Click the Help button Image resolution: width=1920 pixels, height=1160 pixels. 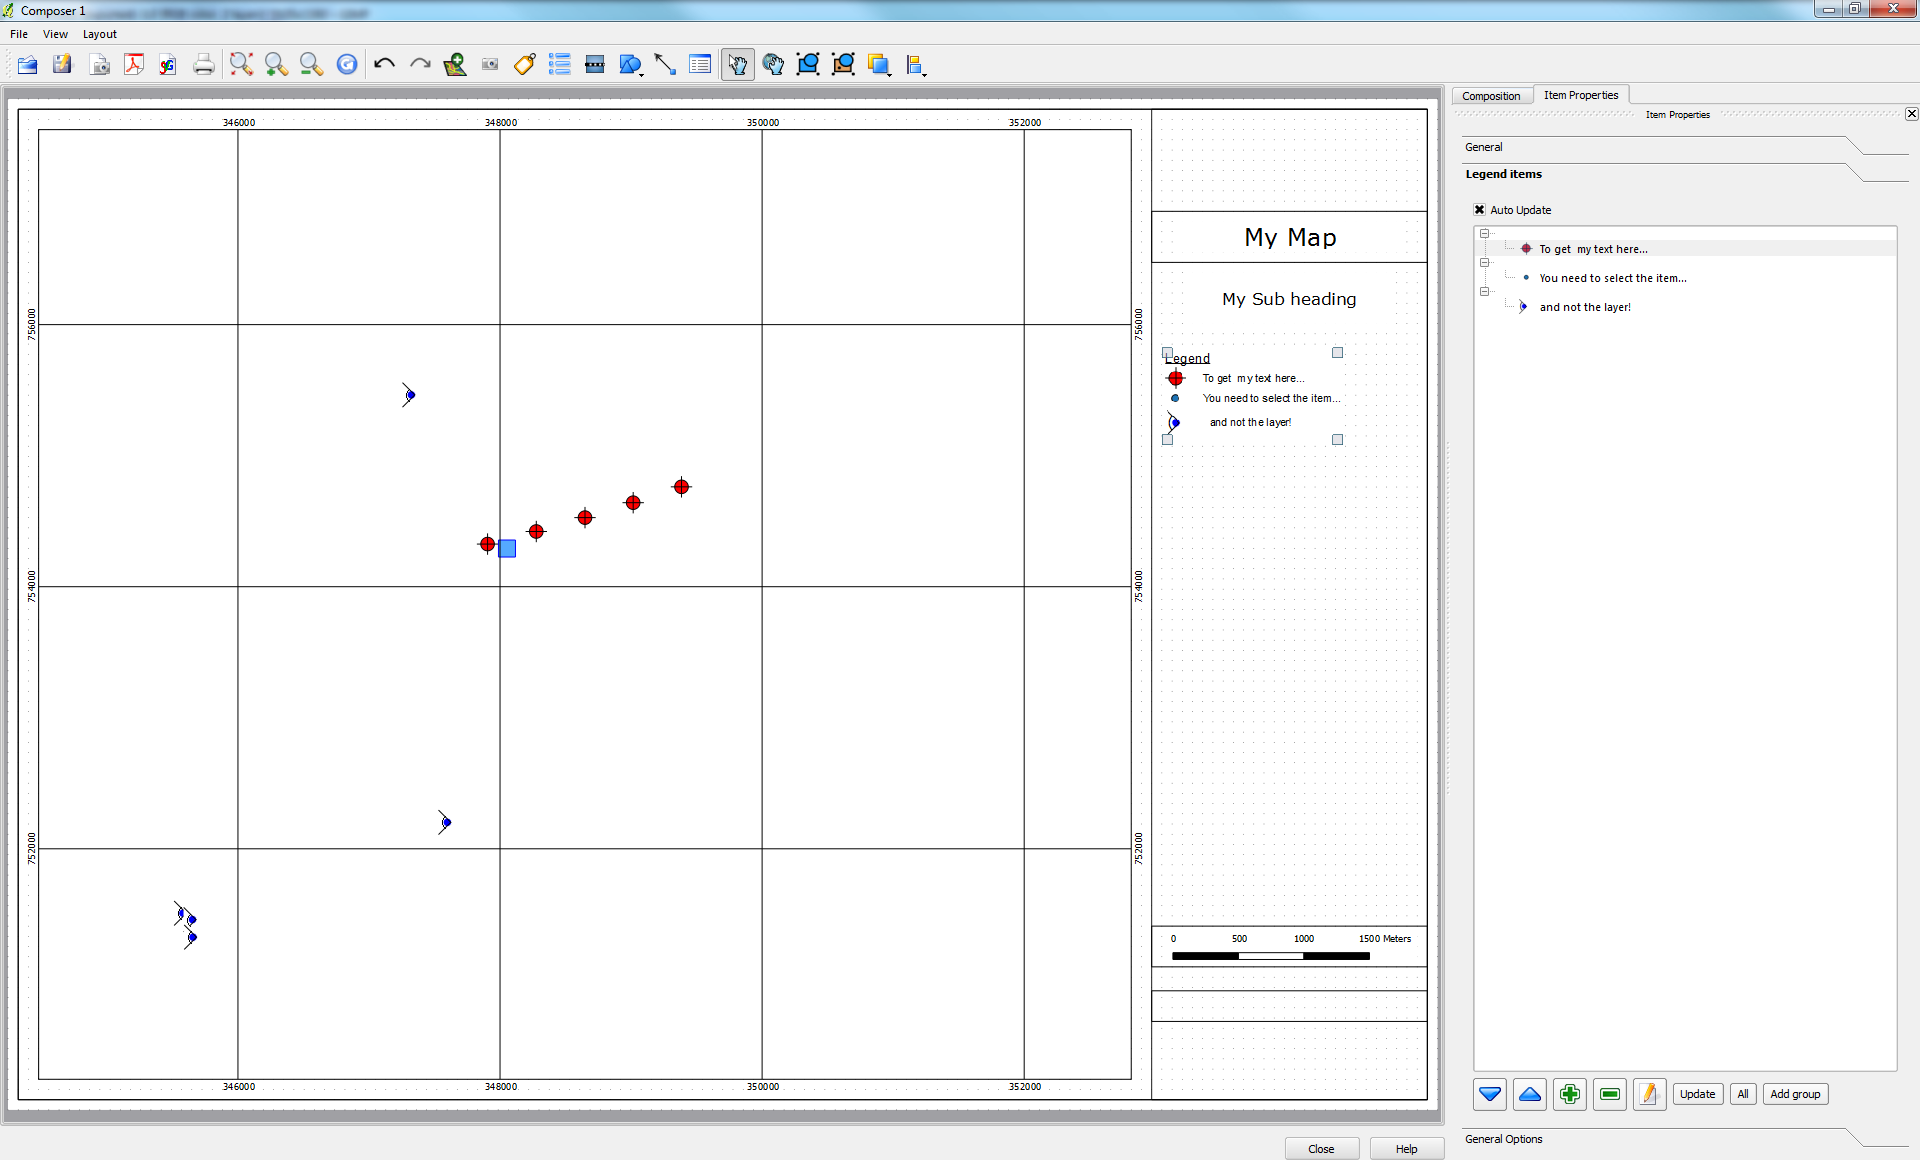(x=1407, y=1149)
